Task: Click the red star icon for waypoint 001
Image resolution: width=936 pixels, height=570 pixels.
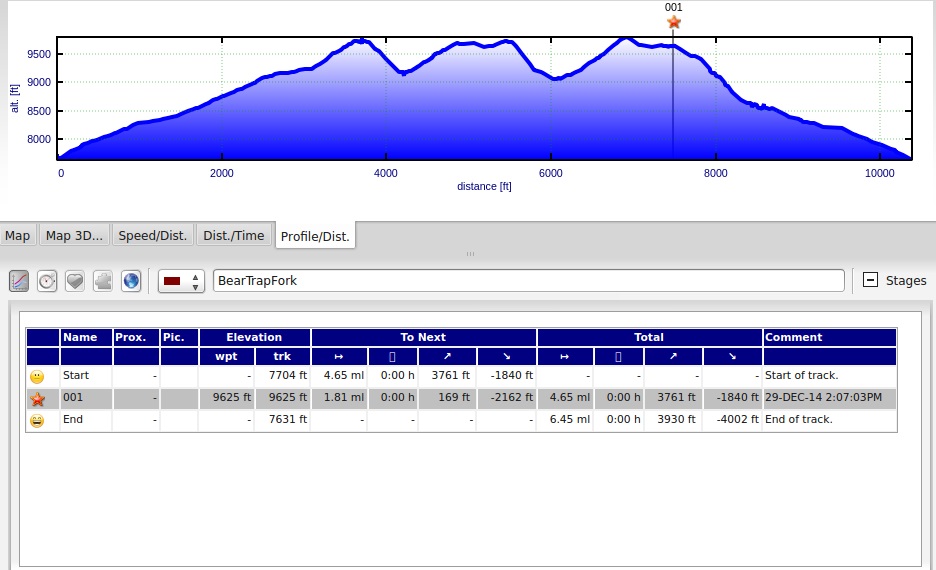Action: (x=37, y=398)
